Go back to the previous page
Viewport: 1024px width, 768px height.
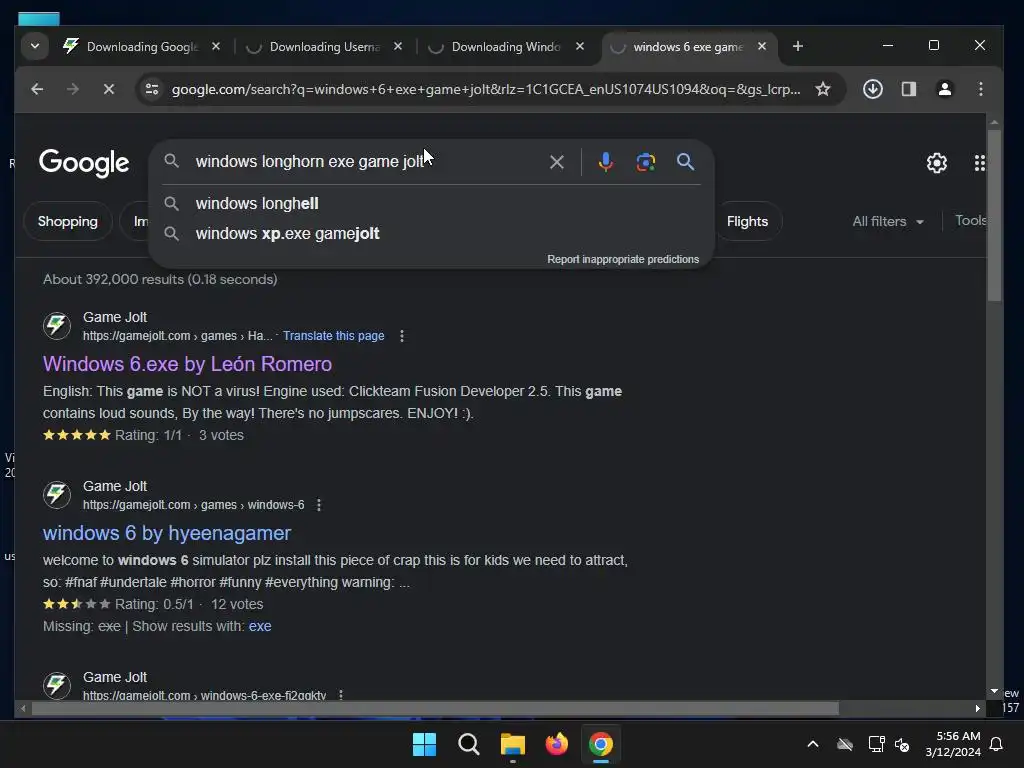pyautogui.click(x=37, y=89)
